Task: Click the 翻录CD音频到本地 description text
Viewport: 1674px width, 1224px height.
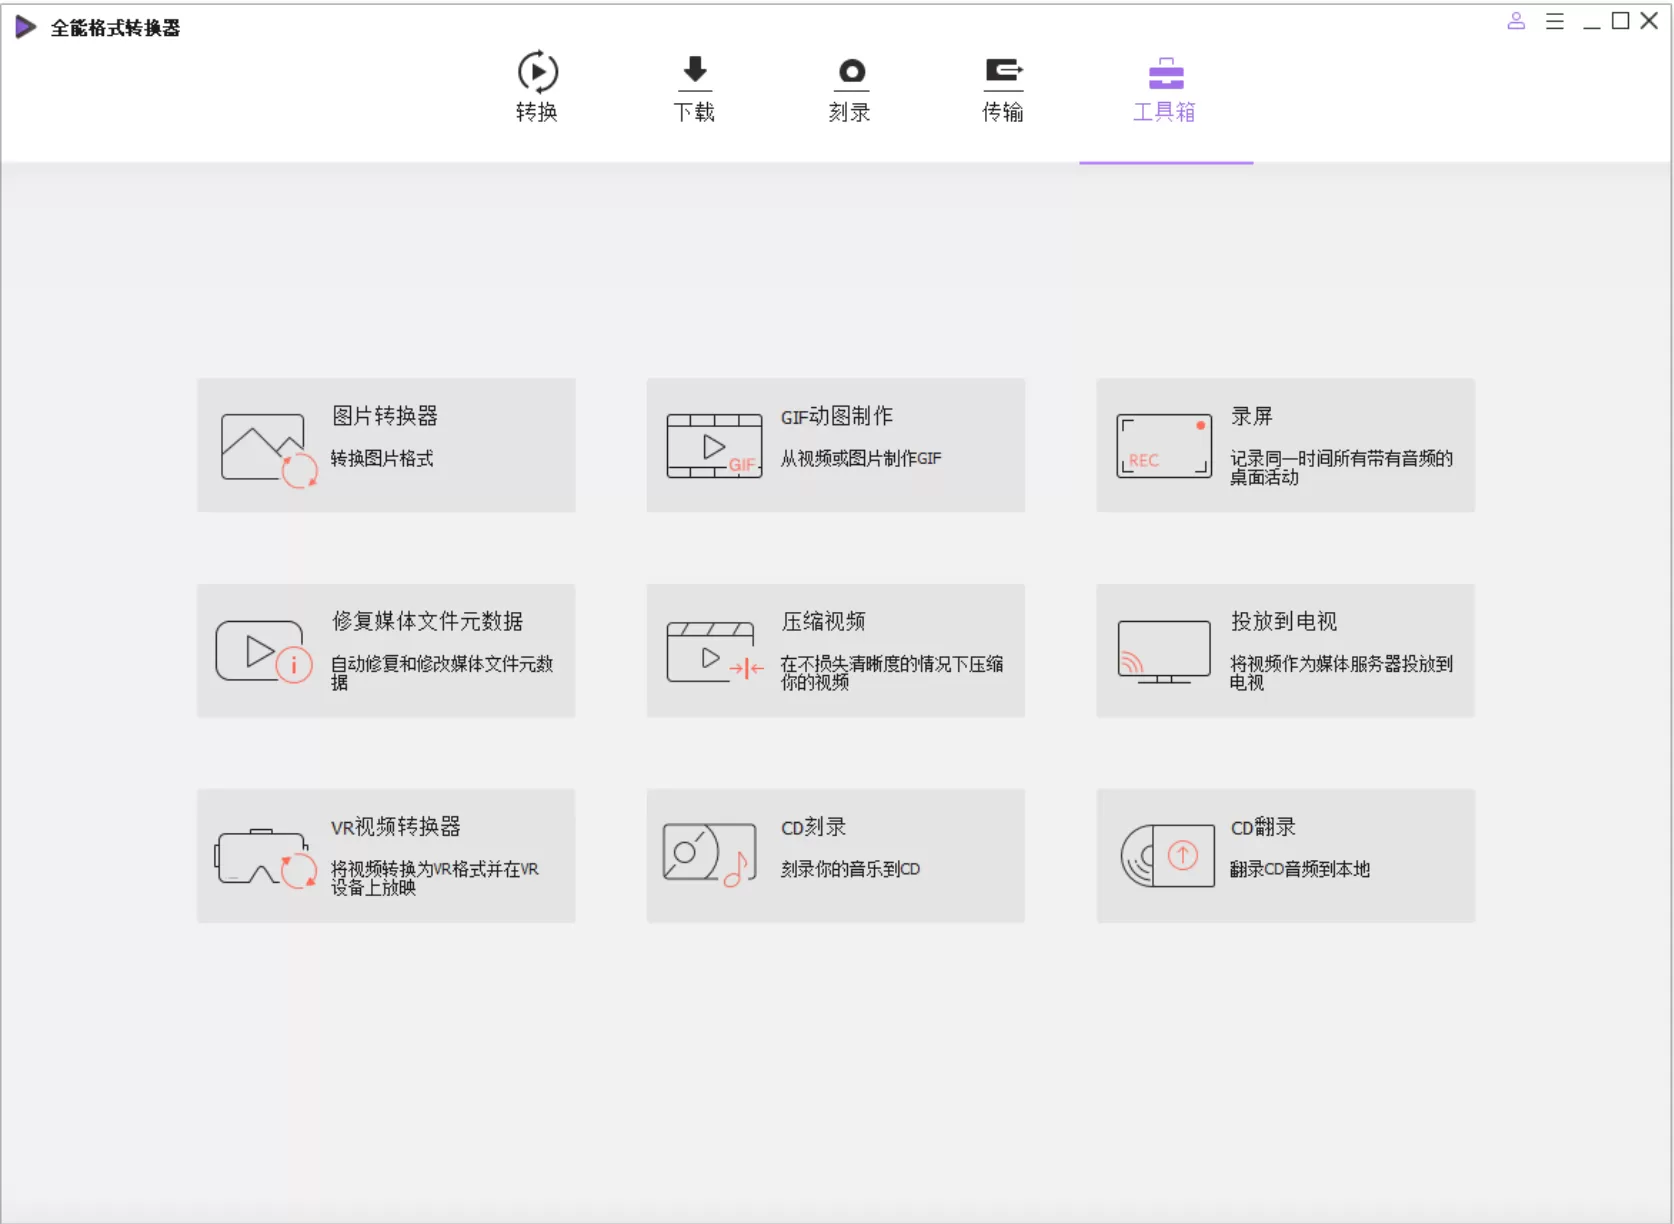Action: click(1299, 869)
